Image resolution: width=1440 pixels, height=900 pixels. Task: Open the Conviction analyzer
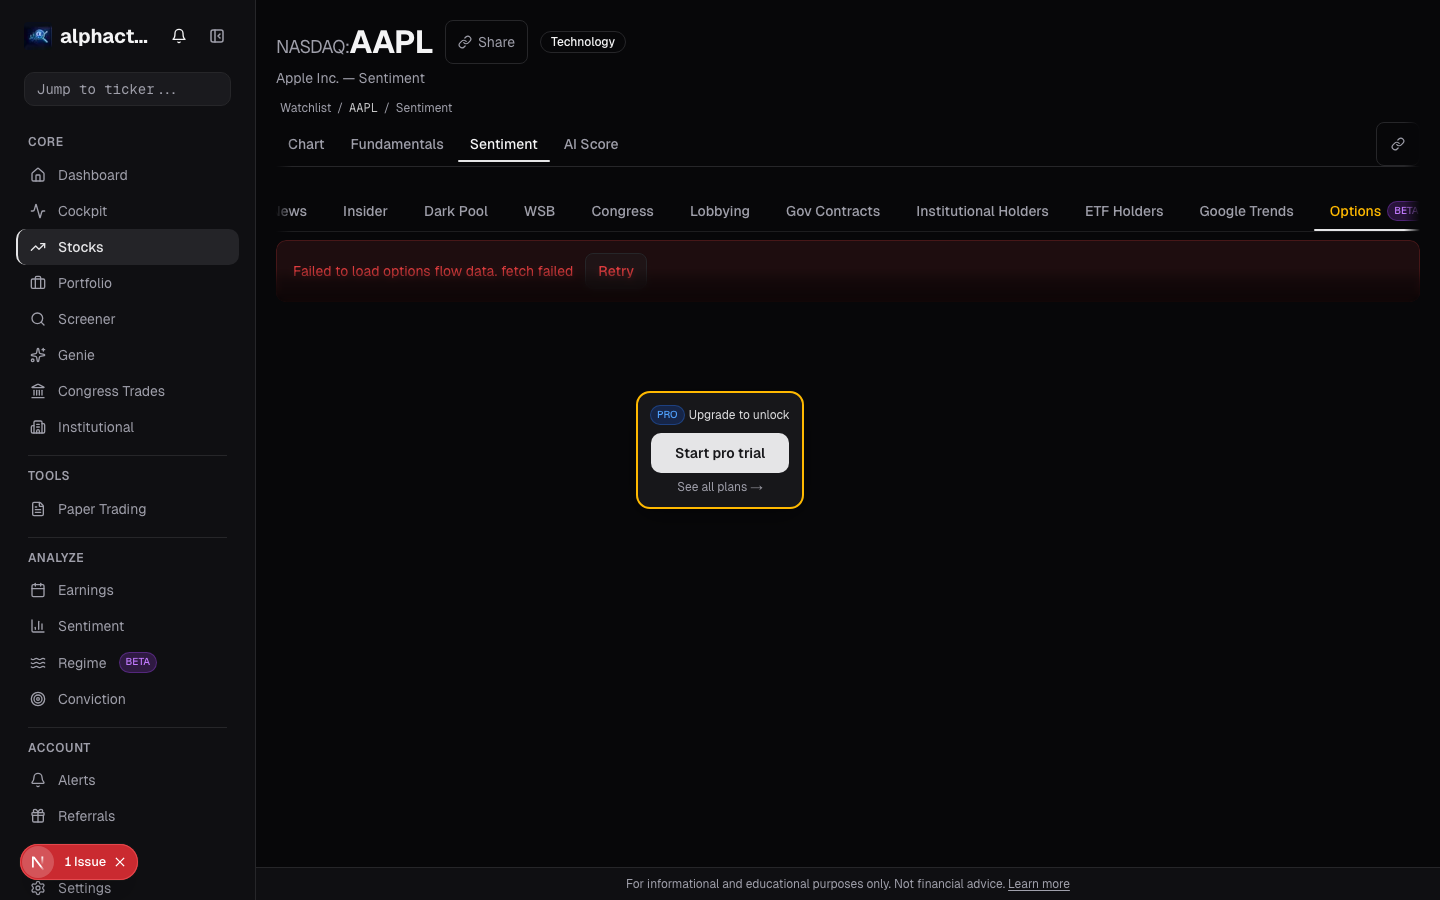(x=91, y=699)
